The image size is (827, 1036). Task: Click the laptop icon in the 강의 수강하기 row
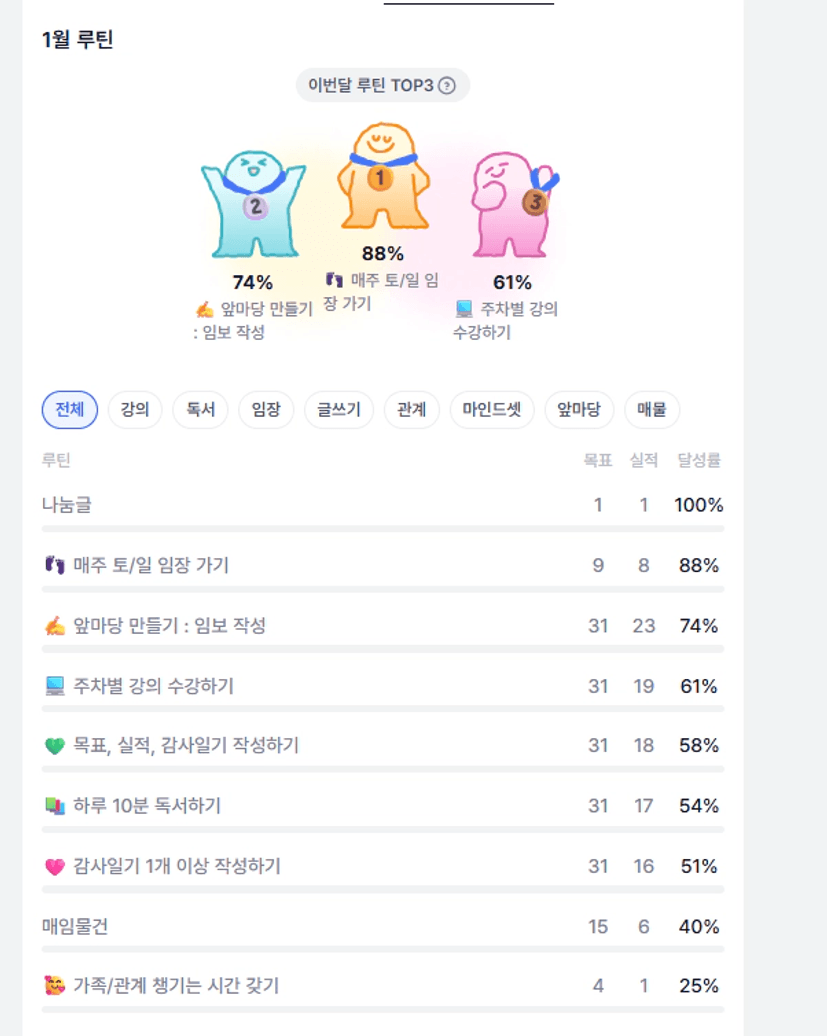tap(54, 686)
